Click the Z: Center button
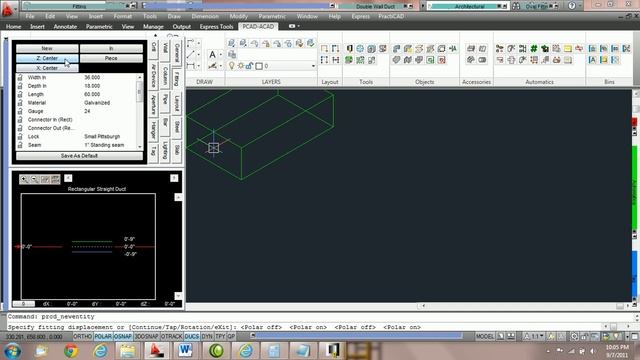This screenshot has width=640, height=360. (x=47, y=58)
